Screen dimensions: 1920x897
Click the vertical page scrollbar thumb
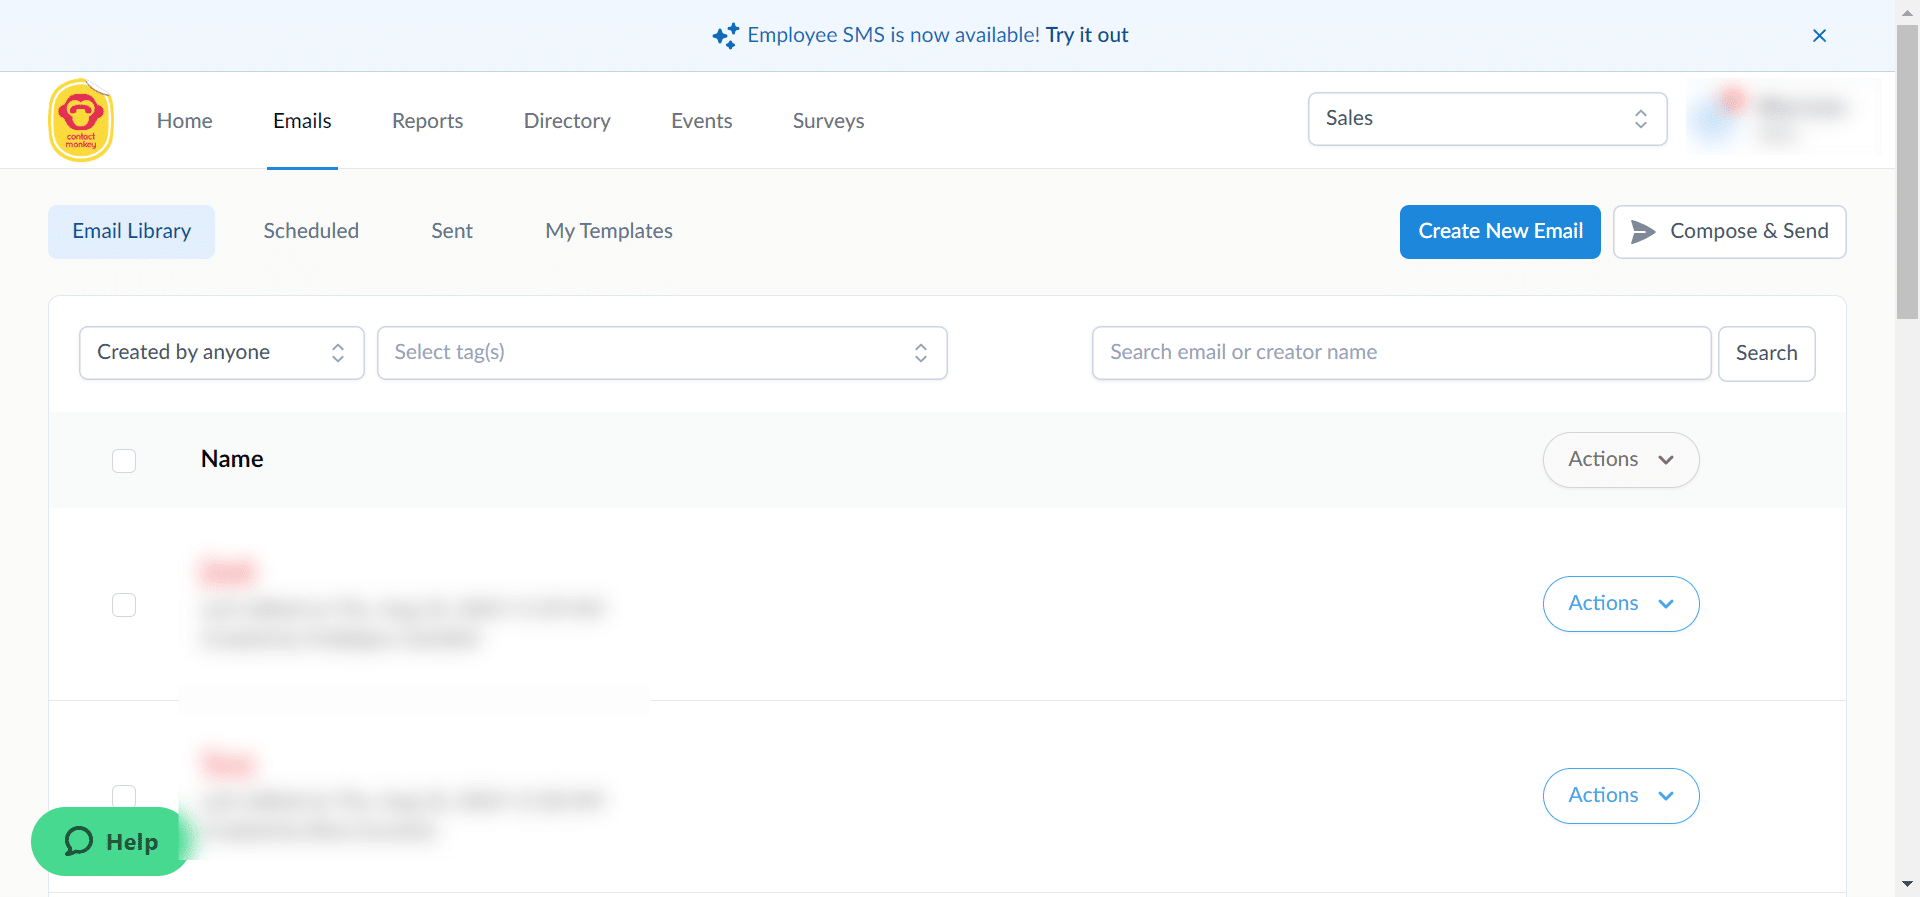pos(1907,170)
